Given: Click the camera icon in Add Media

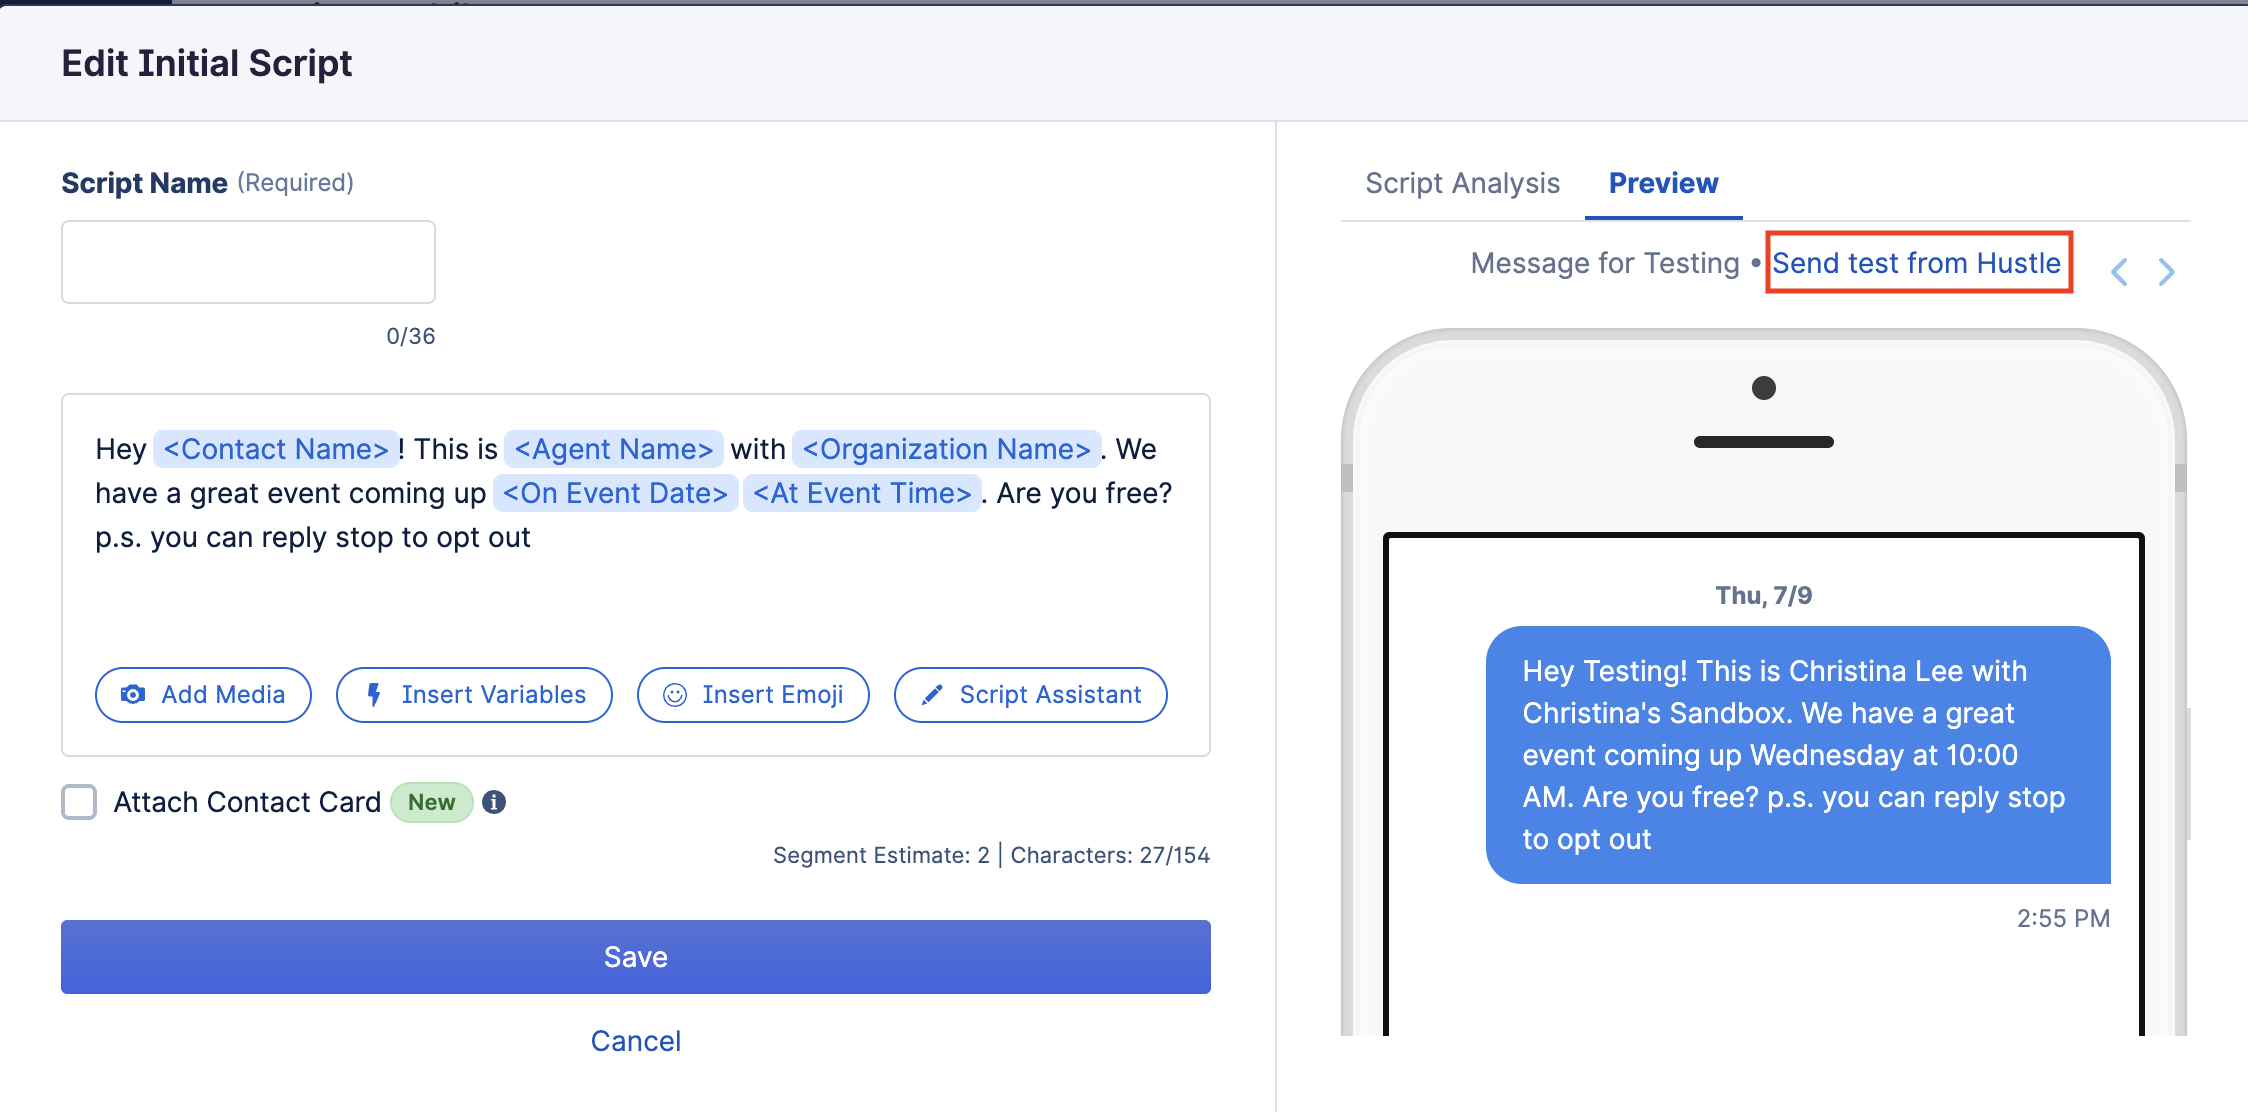Looking at the screenshot, I should coord(133,694).
